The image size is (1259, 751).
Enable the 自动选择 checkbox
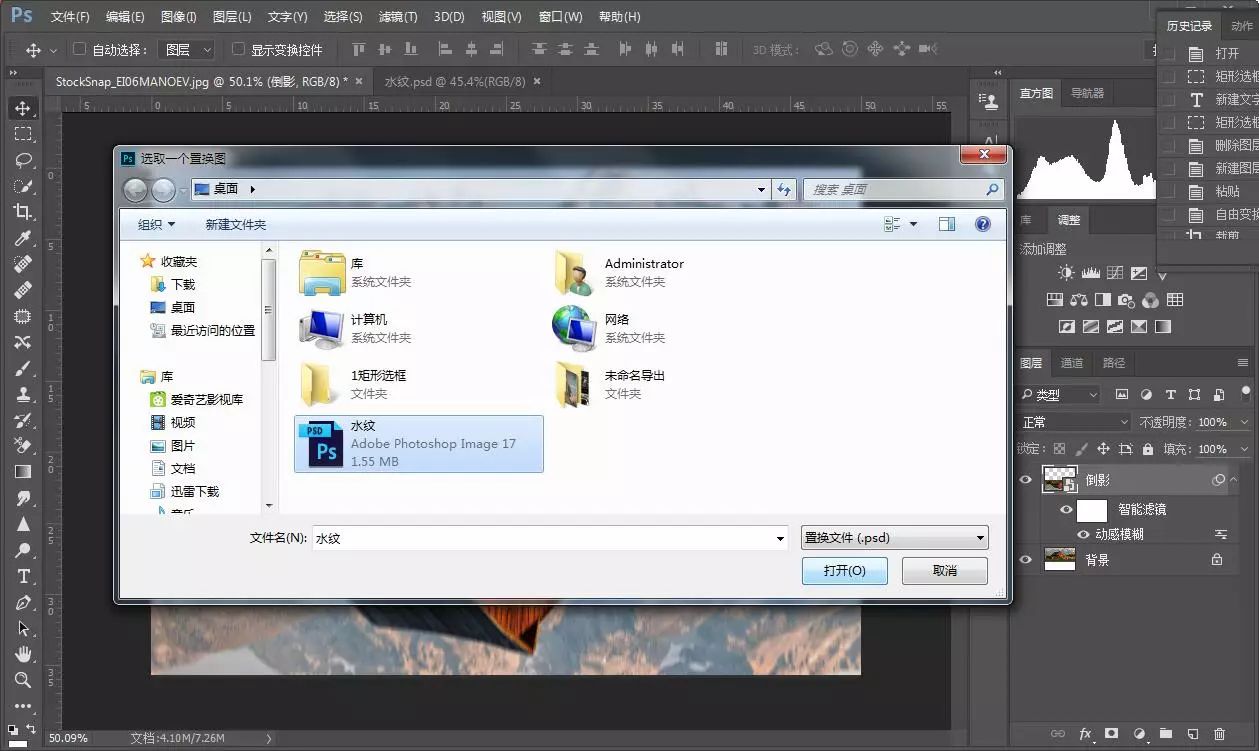click(x=80, y=49)
